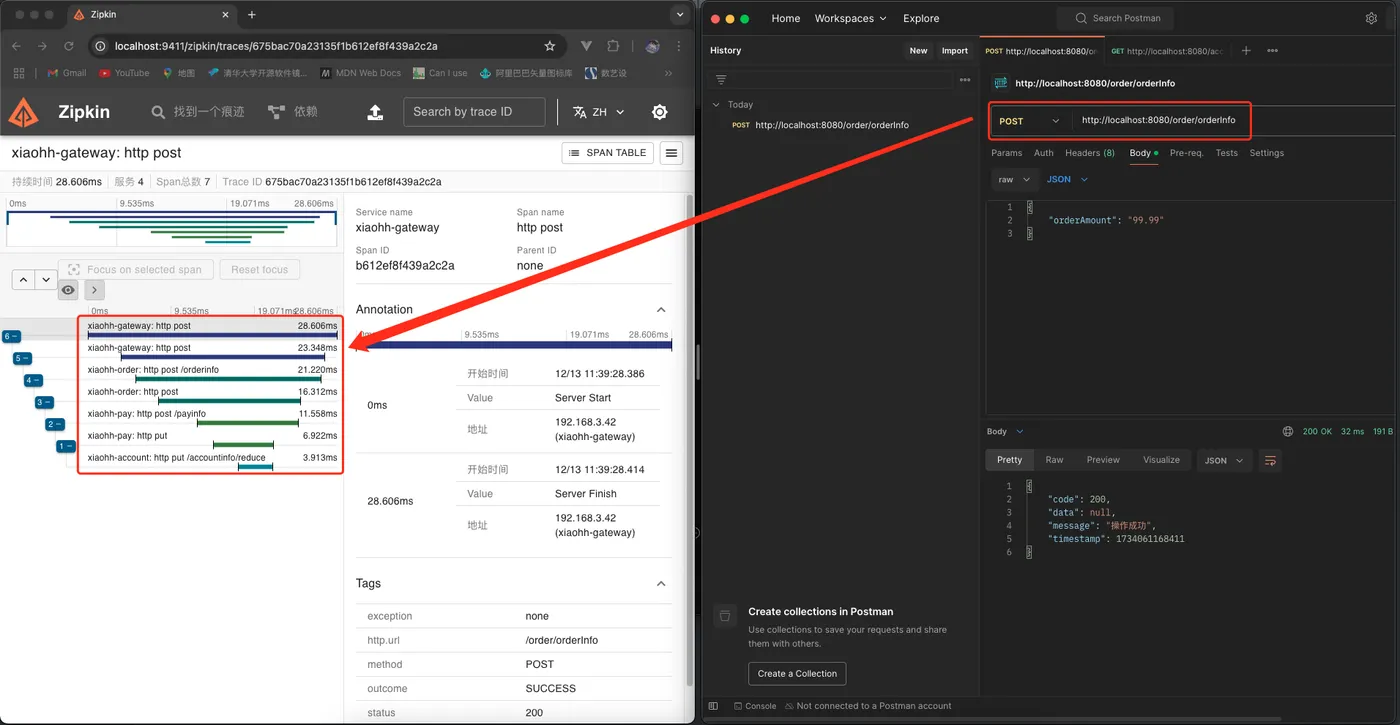Image resolution: width=1400 pixels, height=725 pixels.
Task: Click the Reset focus button
Action: tap(259, 269)
